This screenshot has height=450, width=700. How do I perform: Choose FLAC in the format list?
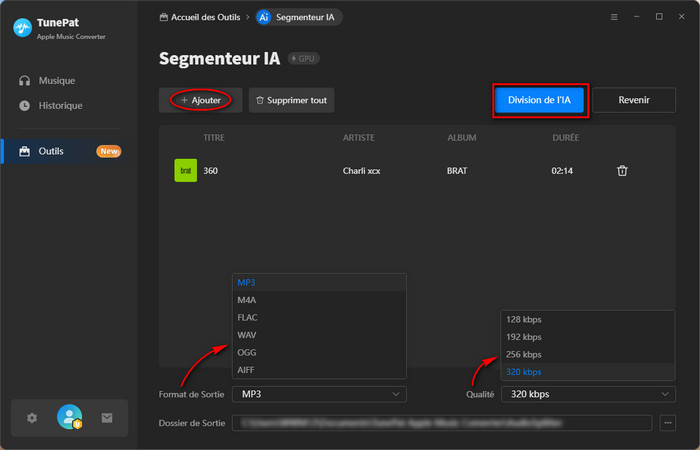pos(319,317)
